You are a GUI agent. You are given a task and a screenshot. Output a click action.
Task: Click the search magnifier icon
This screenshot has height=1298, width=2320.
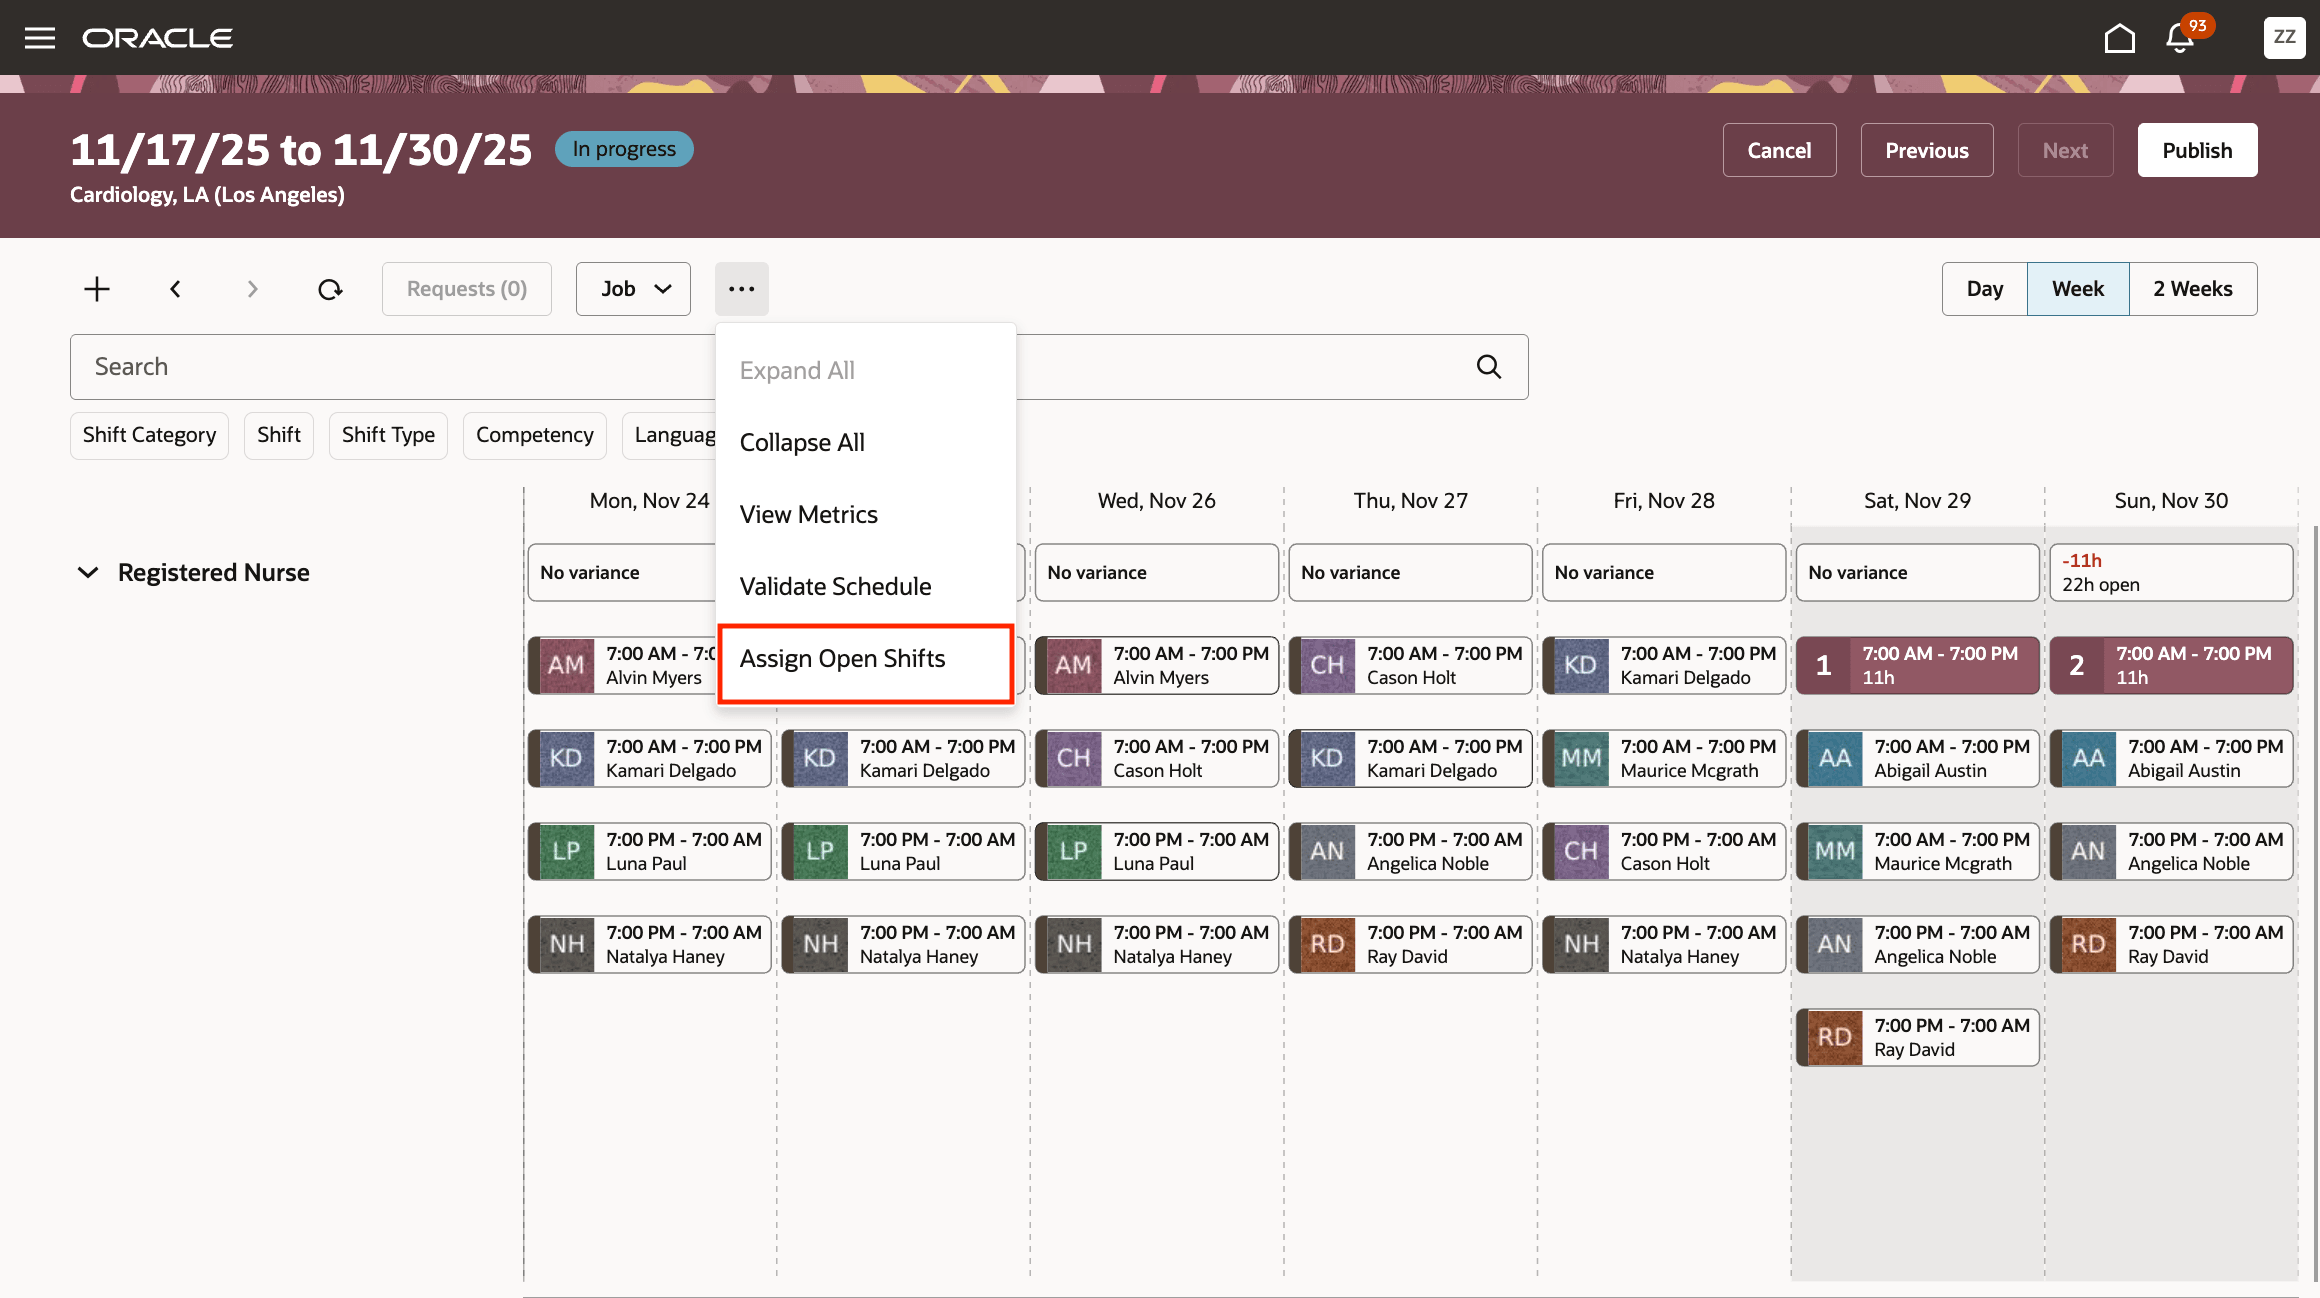[1489, 366]
